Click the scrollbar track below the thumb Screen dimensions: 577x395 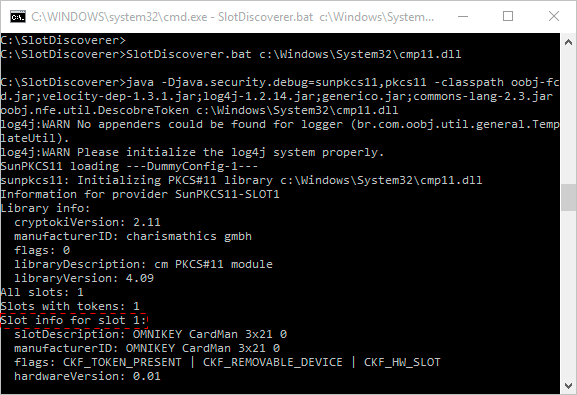[568, 294]
